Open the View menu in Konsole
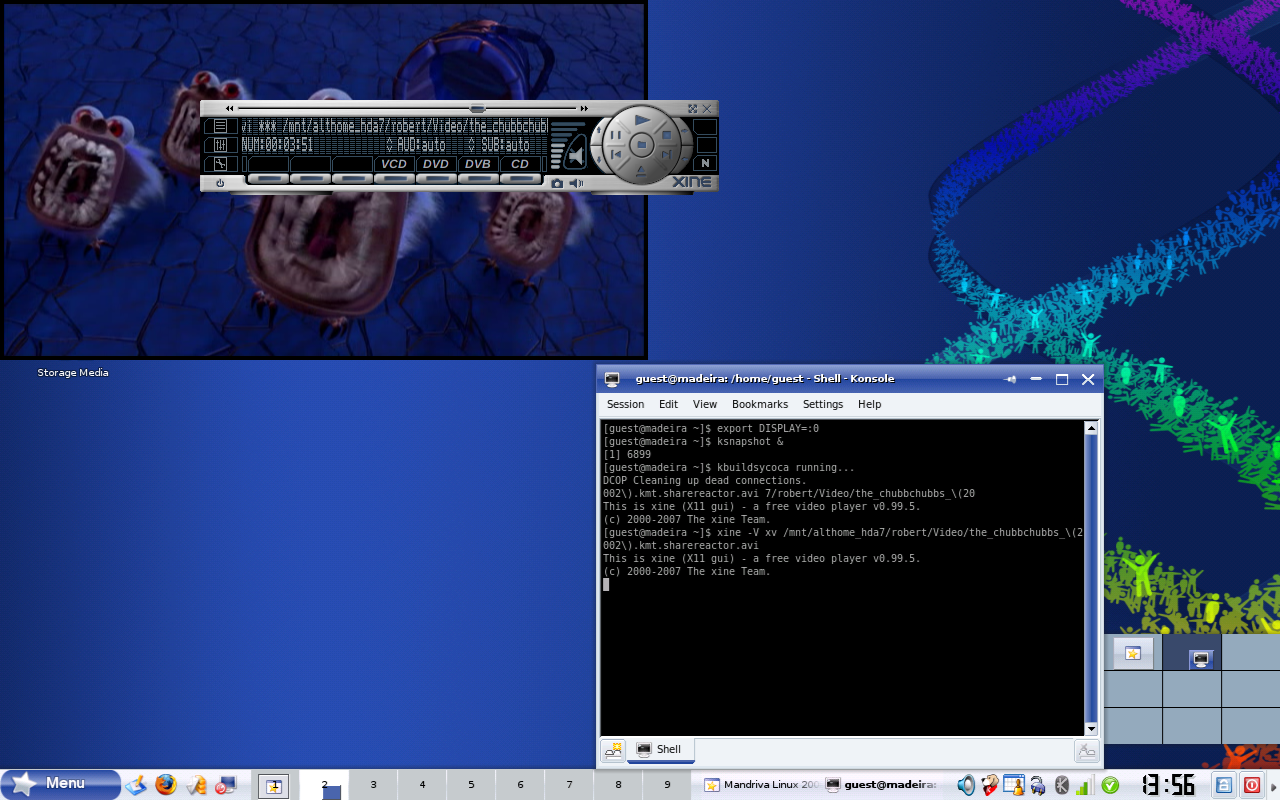Image resolution: width=1280 pixels, height=800 pixels. point(705,404)
